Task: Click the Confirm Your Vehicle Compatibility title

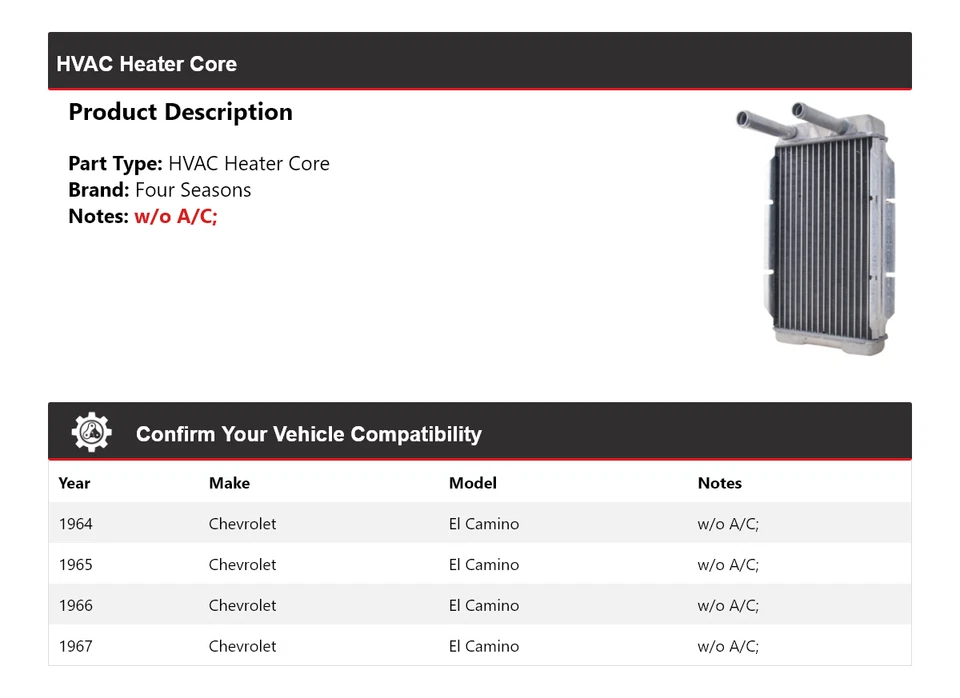Action: (309, 434)
